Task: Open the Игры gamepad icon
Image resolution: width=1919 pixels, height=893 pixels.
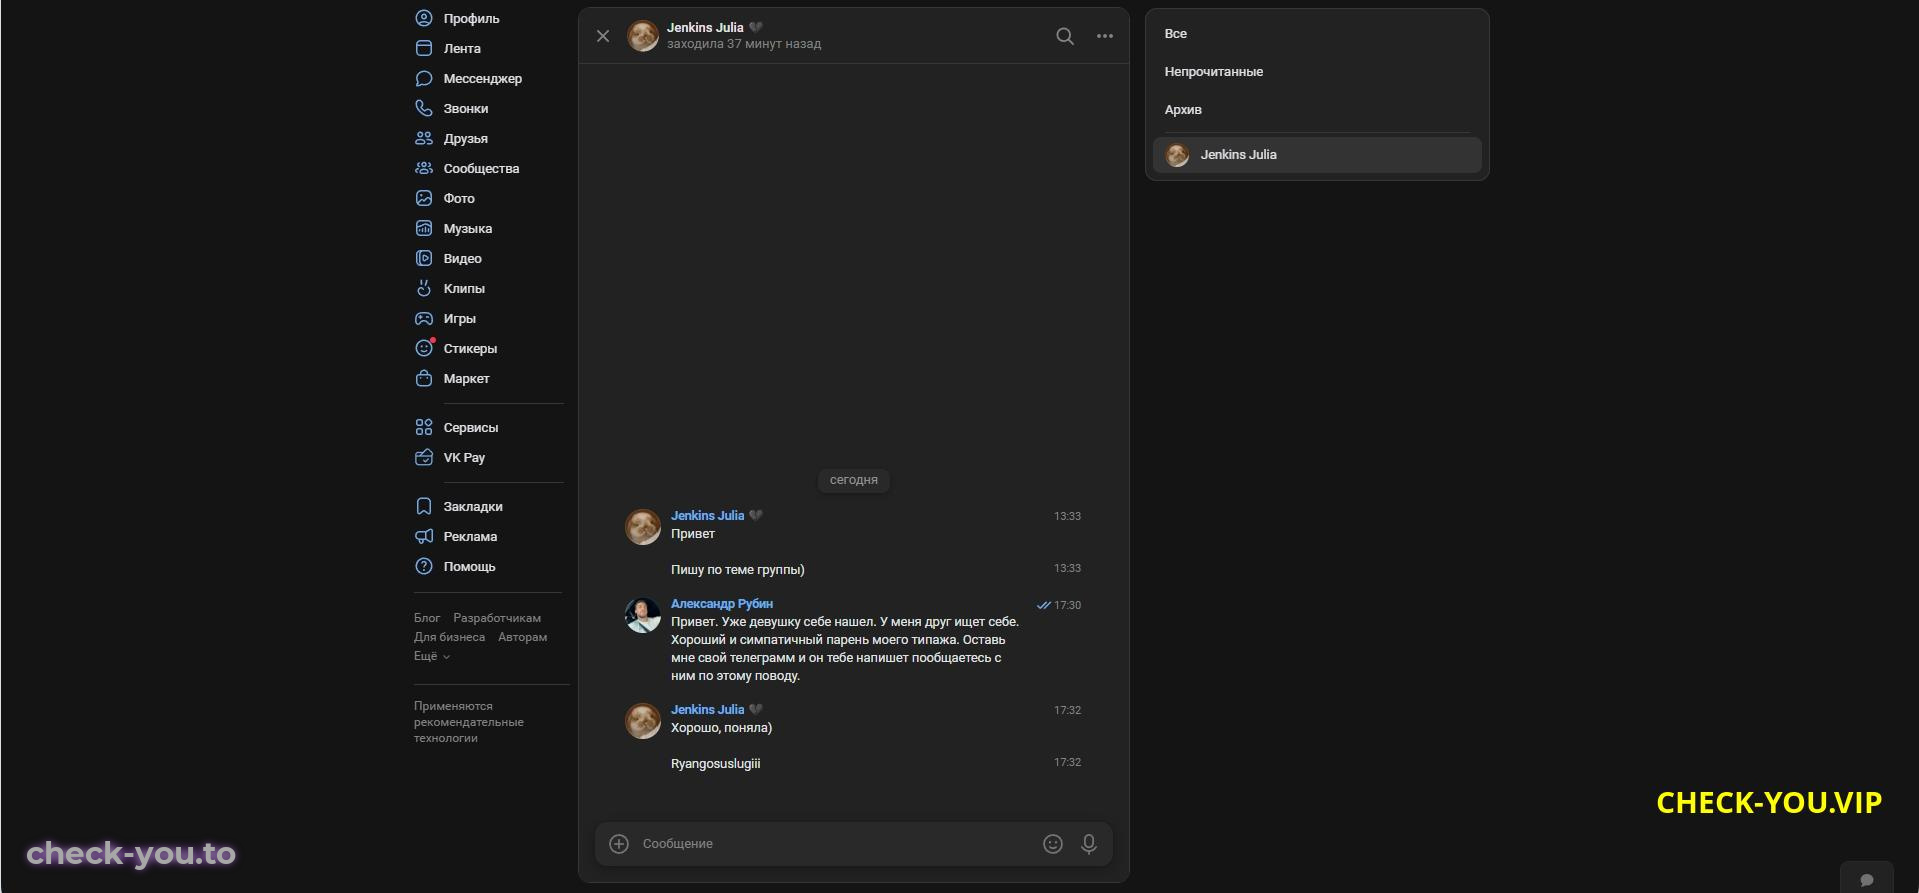Action: tap(424, 318)
